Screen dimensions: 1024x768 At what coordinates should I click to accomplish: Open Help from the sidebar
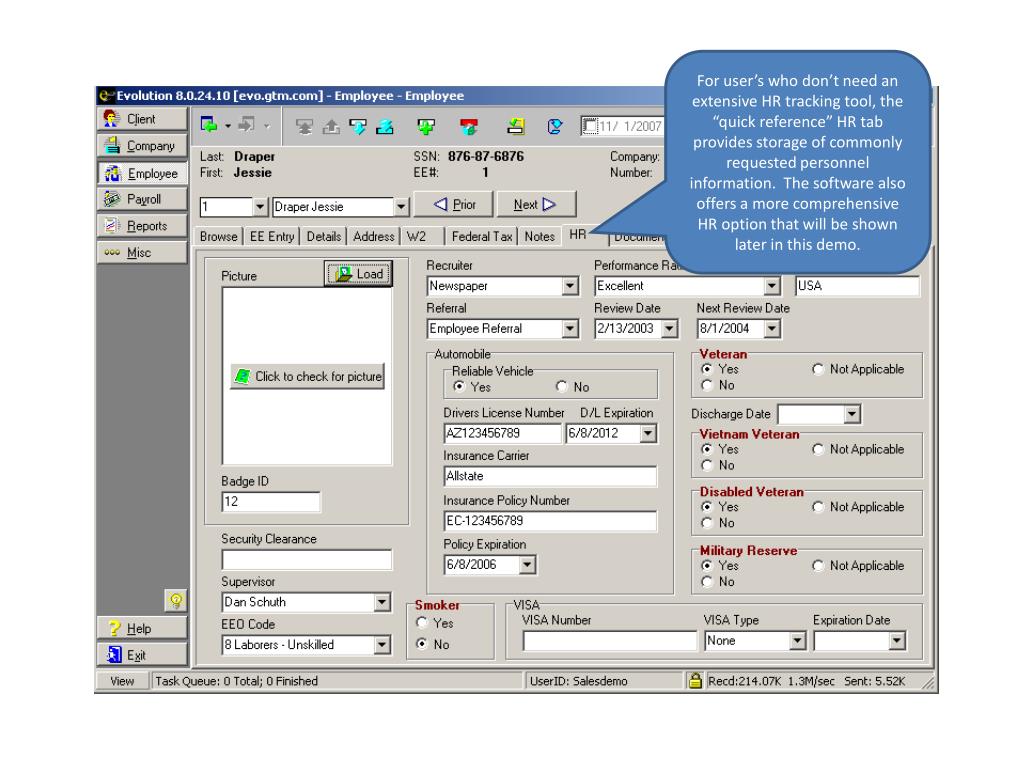[x=142, y=628]
